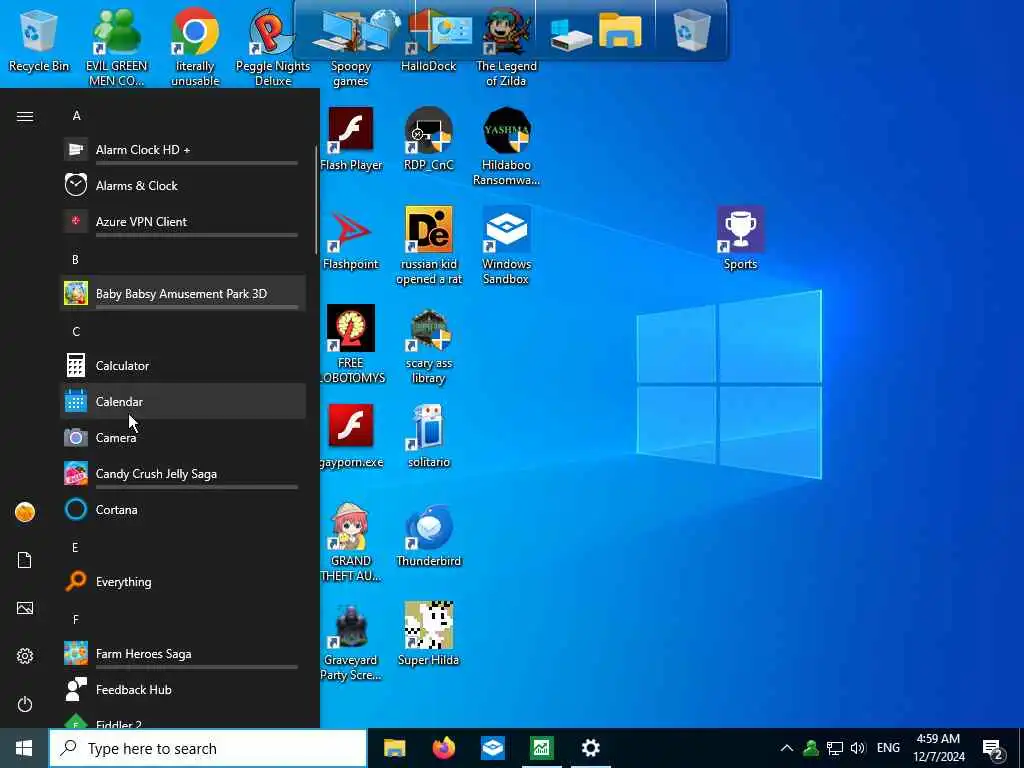
Task: Open Graveyard Party Scre... shortcut
Action: (351, 641)
